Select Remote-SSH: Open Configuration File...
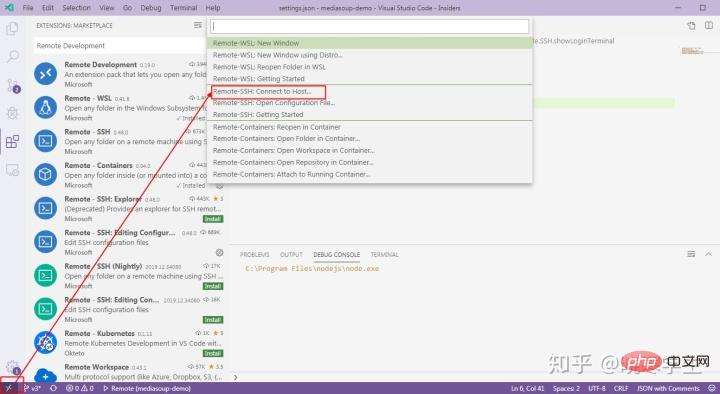The width and height of the screenshot is (720, 394). pyautogui.click(x=370, y=102)
